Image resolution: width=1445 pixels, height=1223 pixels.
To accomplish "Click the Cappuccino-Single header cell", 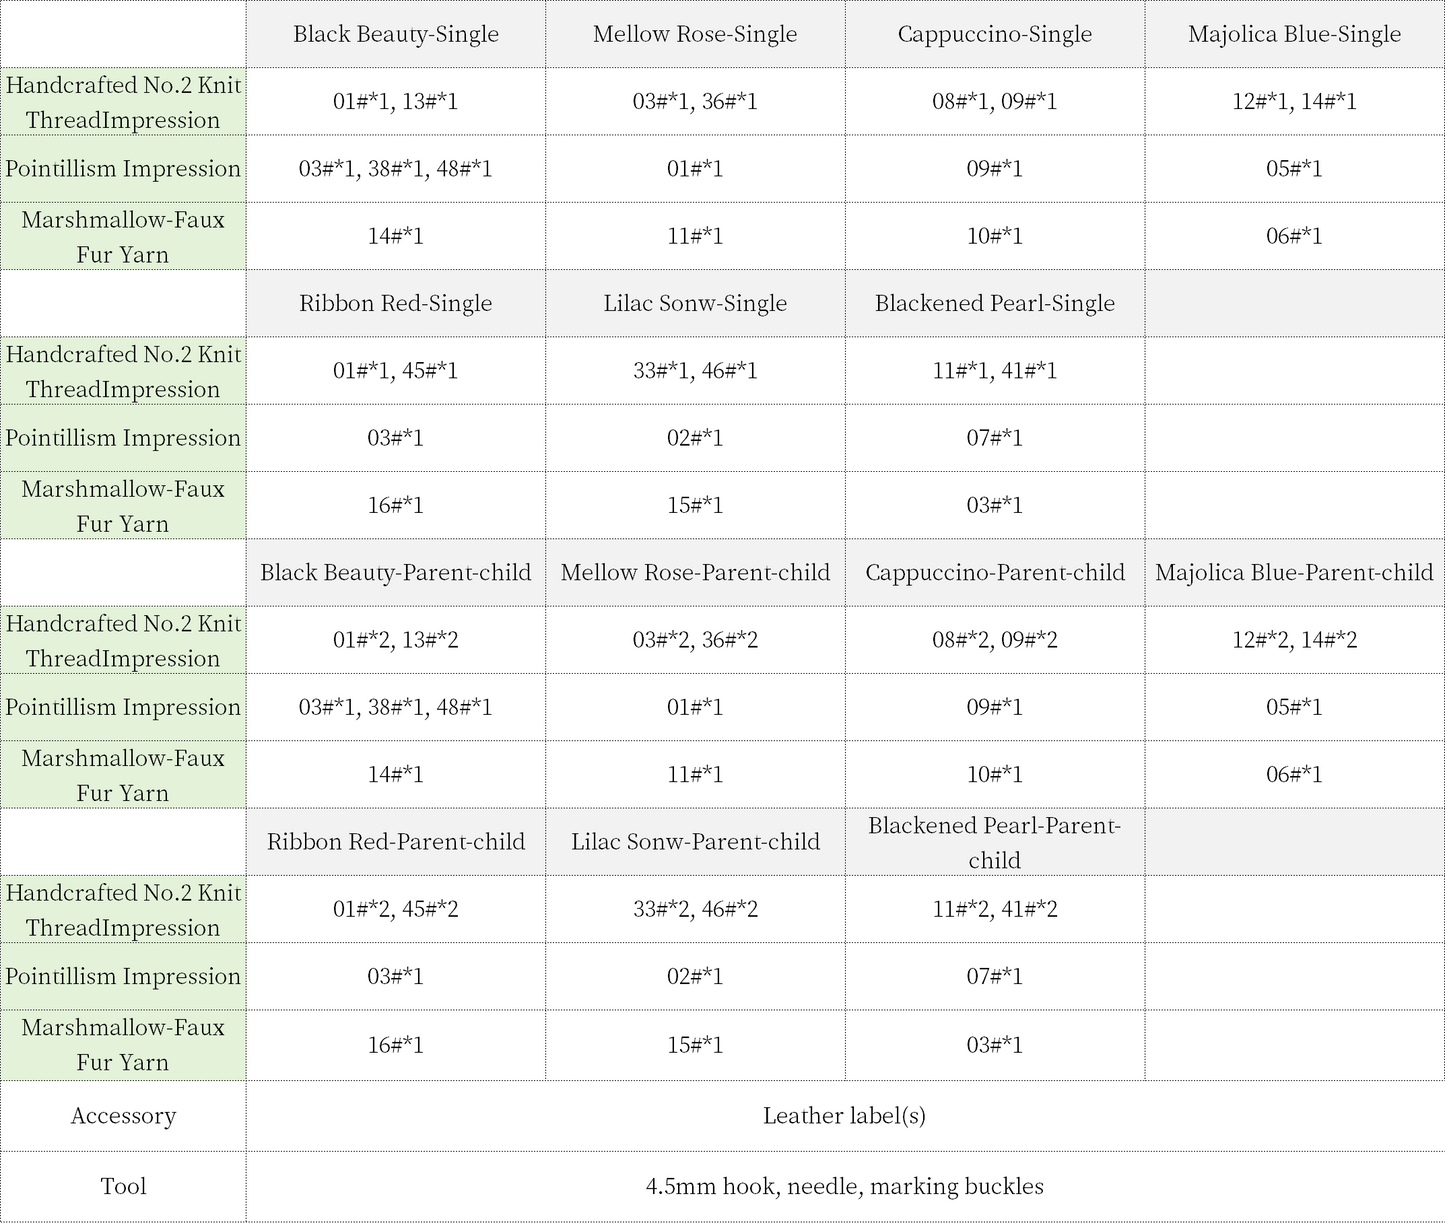I will tap(994, 34).
